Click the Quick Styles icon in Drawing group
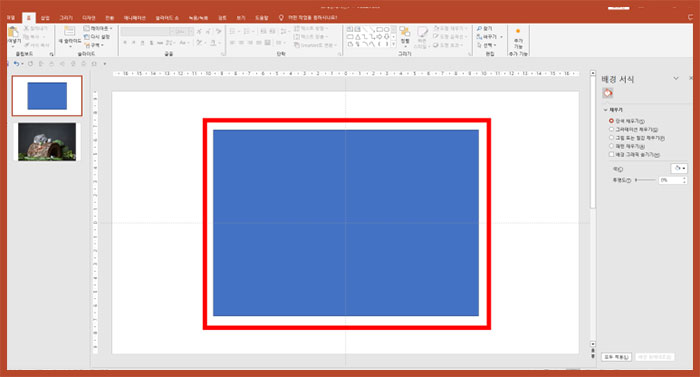700x377 pixels. click(422, 32)
